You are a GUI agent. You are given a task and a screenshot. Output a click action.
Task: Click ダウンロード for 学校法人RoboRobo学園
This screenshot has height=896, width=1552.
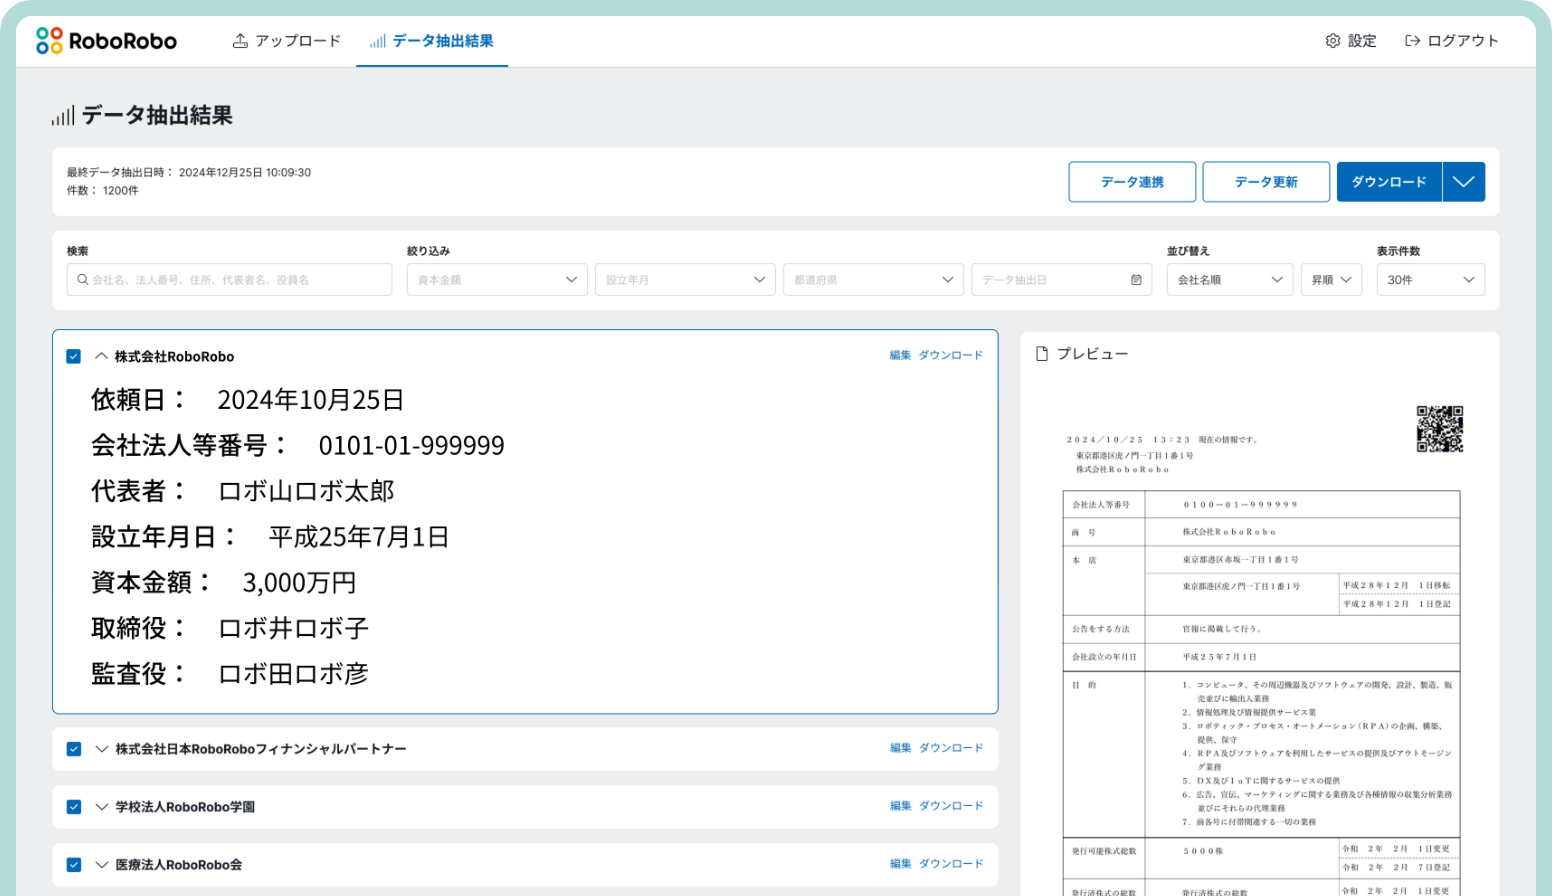pyautogui.click(x=951, y=806)
